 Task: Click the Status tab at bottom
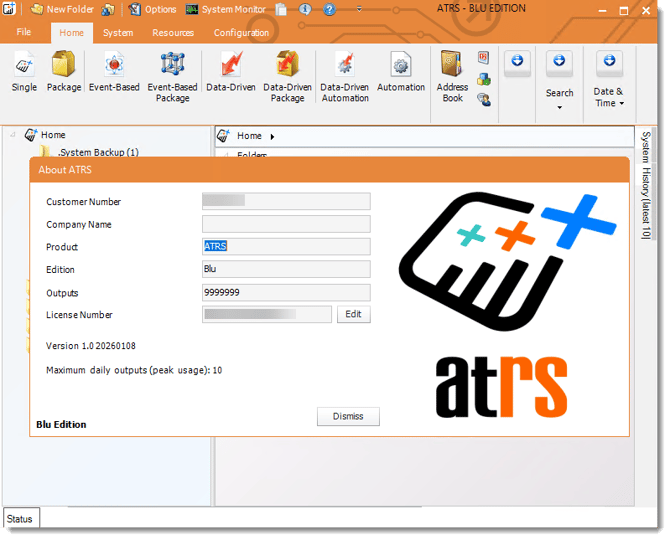click(x=21, y=519)
